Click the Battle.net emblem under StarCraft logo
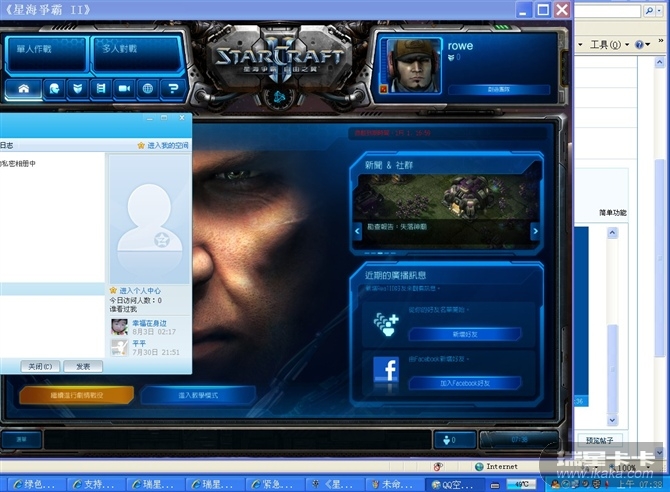This screenshot has height=492, width=670. coord(279,98)
